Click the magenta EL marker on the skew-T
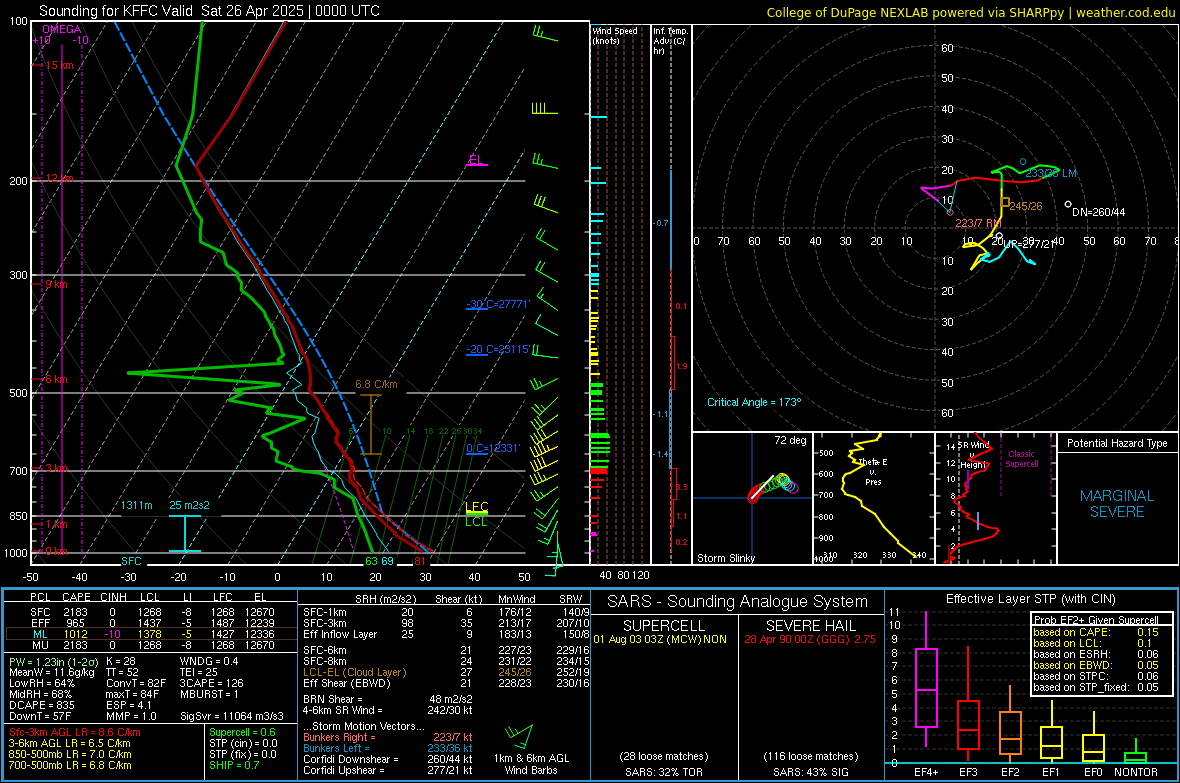The height and width of the screenshot is (783, 1180). pos(476,160)
